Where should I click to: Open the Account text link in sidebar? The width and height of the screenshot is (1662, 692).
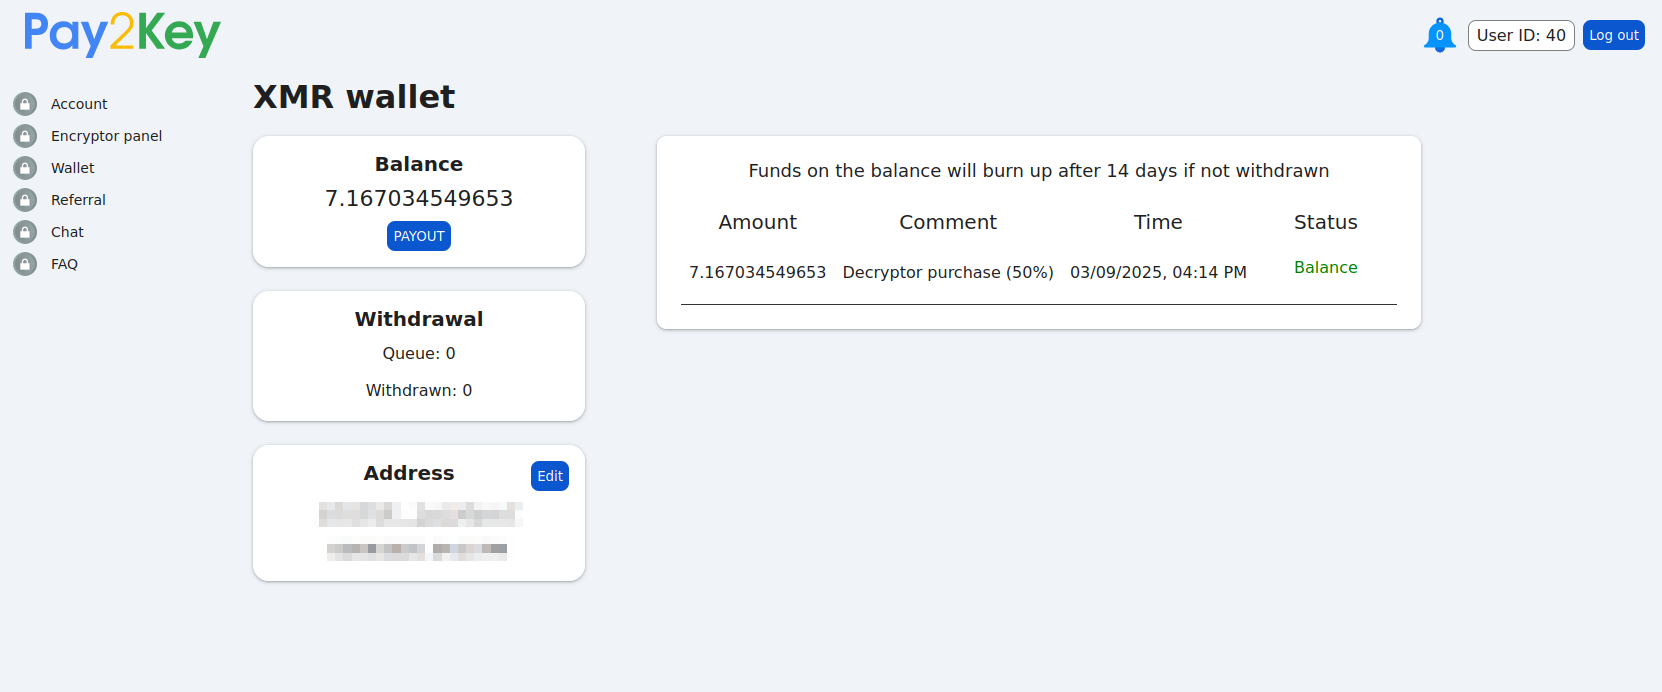point(79,104)
